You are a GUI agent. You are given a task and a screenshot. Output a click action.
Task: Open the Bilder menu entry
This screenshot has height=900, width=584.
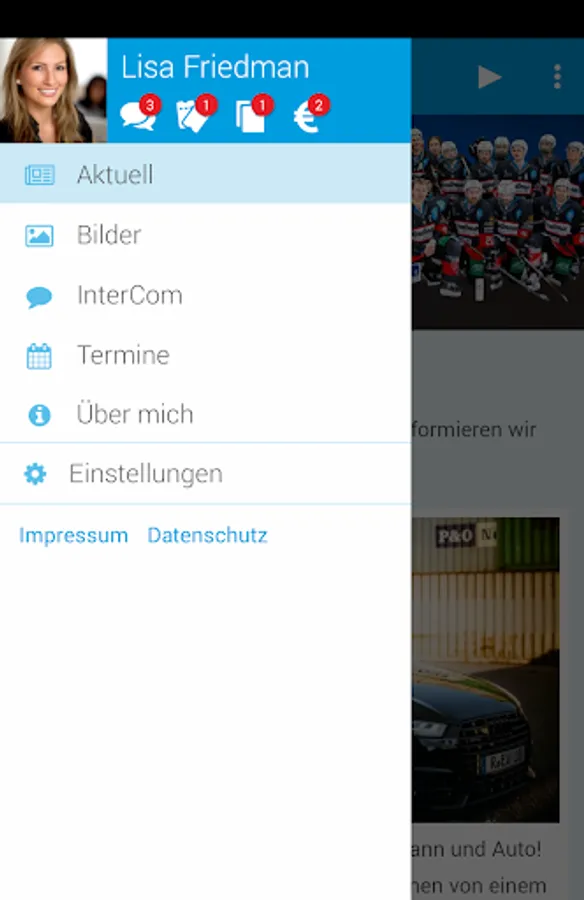206,235
